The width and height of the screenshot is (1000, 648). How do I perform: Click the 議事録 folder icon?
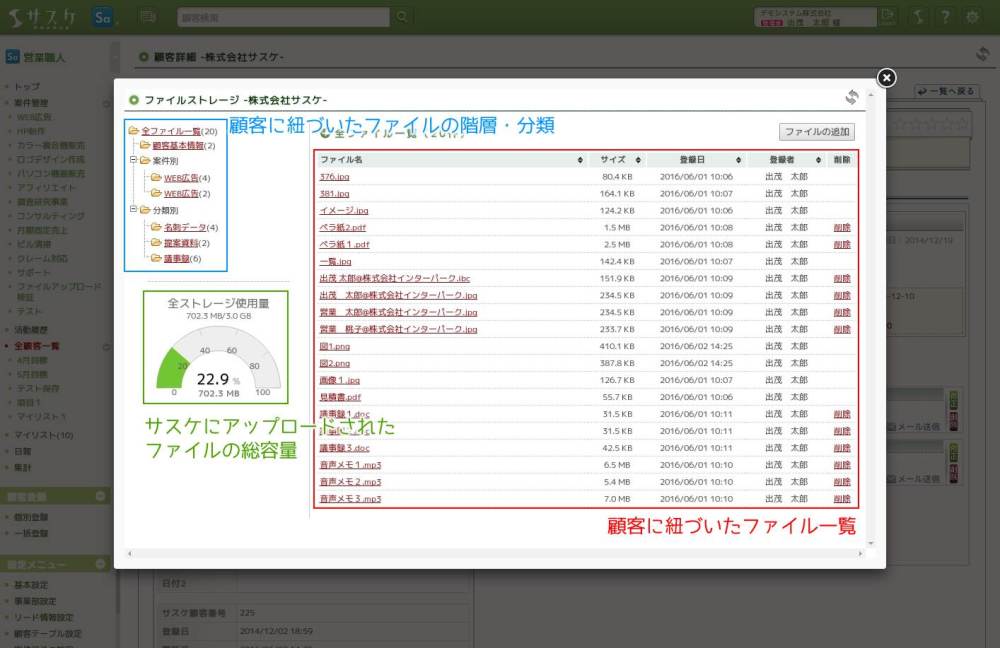pos(156,259)
